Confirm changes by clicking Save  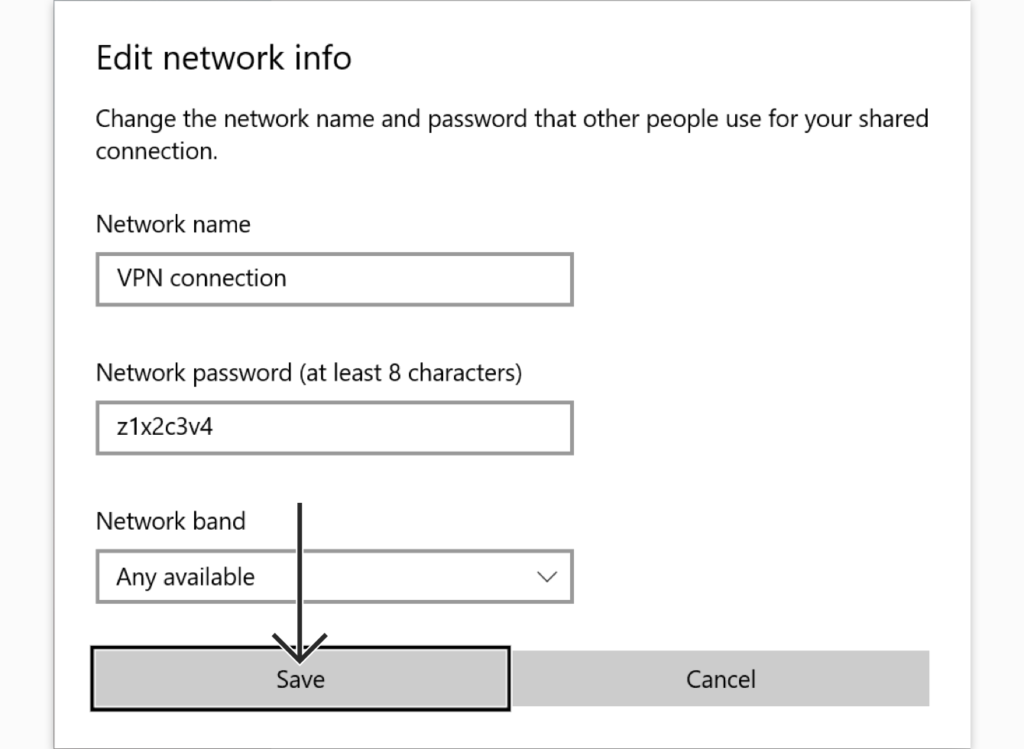pyautogui.click(x=299, y=678)
